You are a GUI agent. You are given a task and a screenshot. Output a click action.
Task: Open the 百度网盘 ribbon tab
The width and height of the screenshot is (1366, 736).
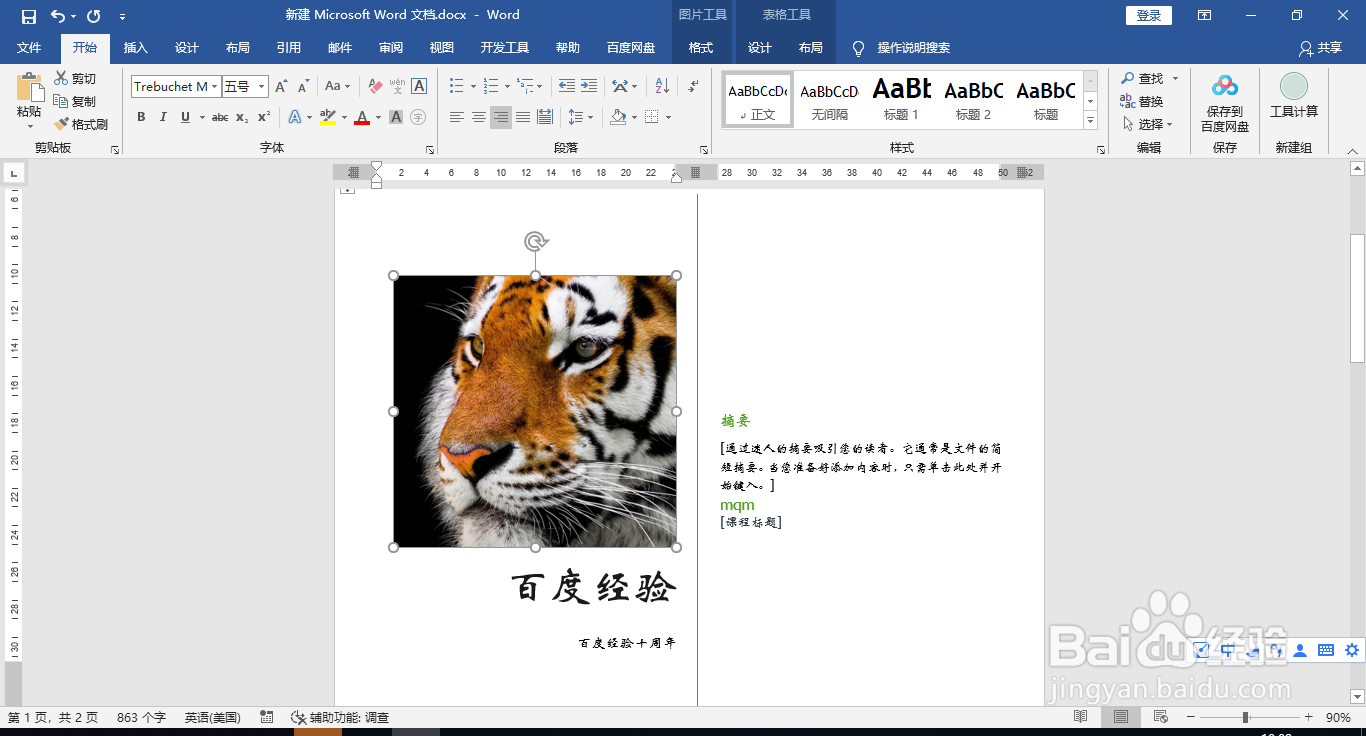(x=631, y=48)
